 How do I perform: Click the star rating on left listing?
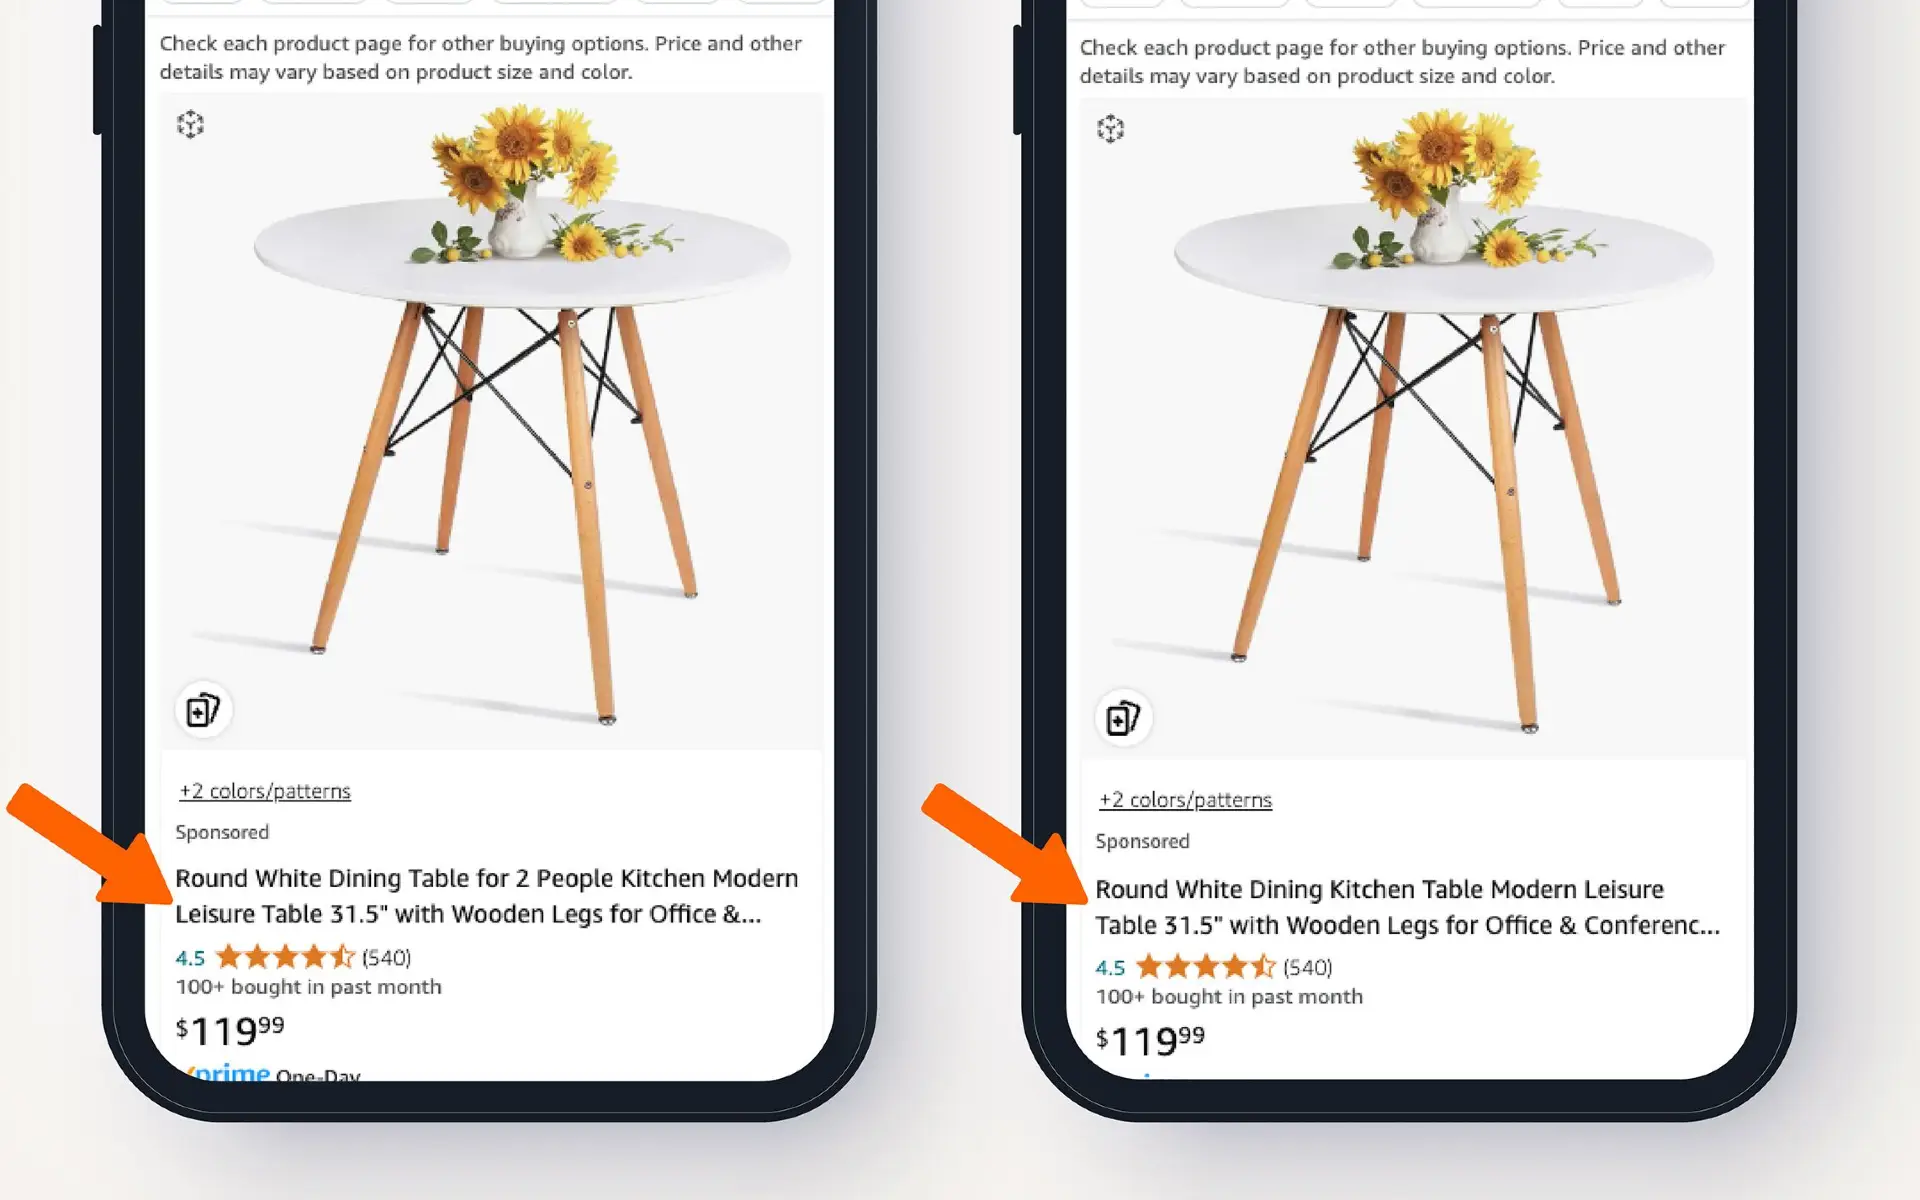[x=283, y=957]
